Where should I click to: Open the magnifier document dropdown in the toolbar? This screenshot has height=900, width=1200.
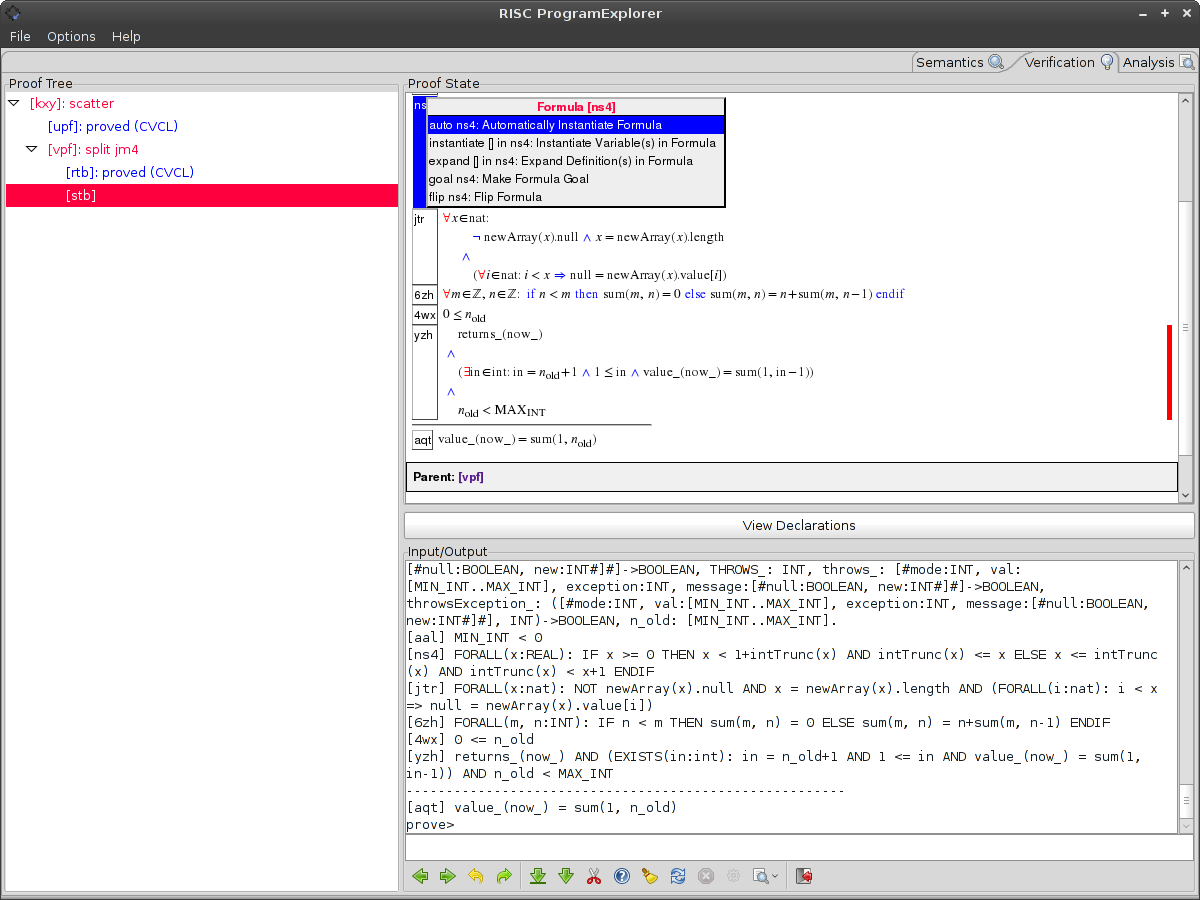coord(765,876)
